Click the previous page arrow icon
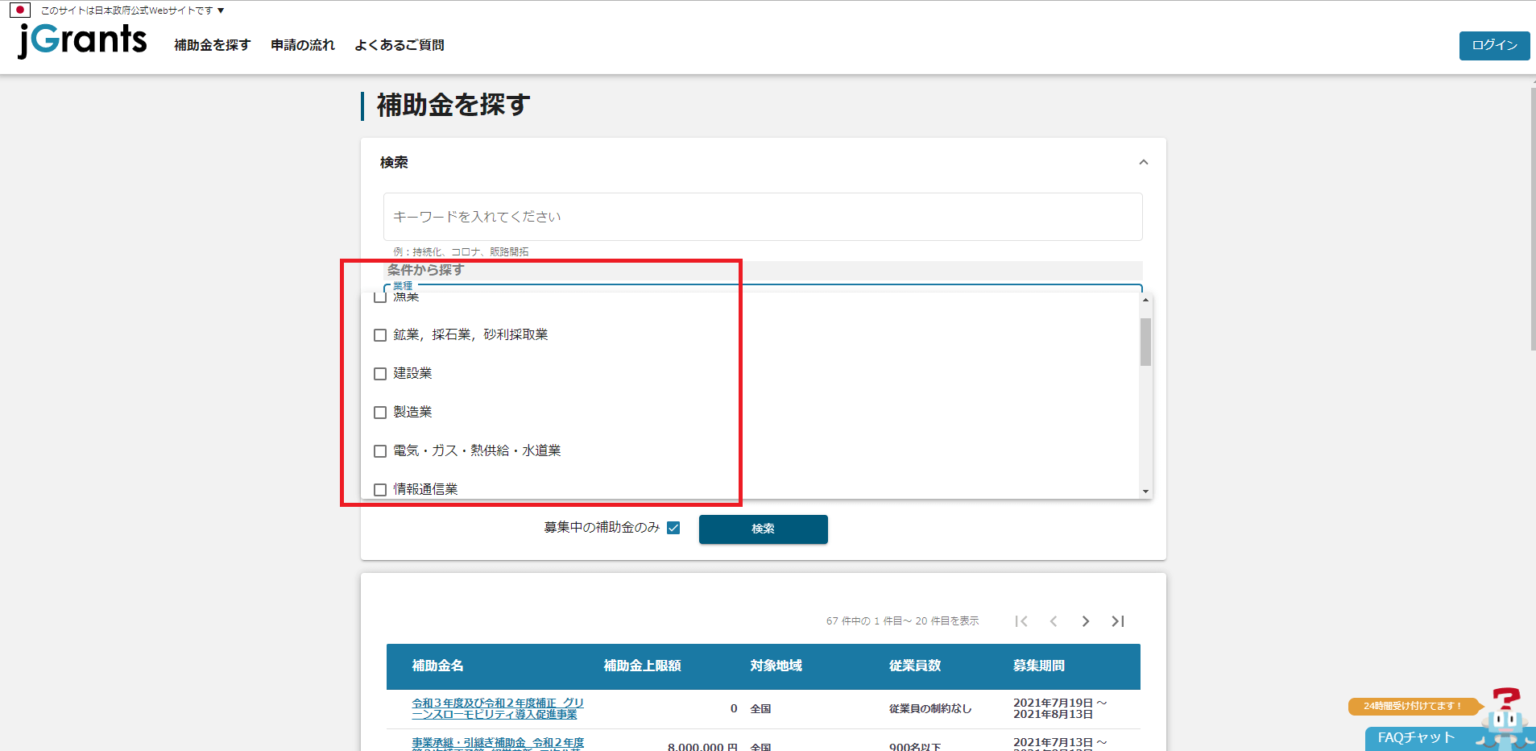The image size is (1536, 751). coord(1053,621)
